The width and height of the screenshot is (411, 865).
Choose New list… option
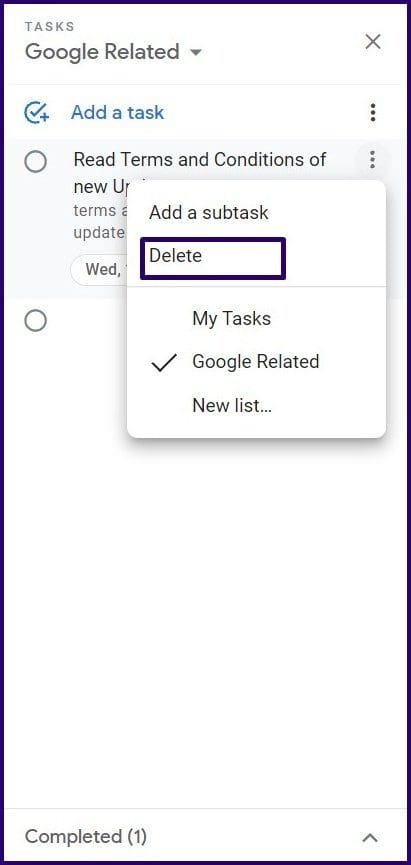coord(232,405)
